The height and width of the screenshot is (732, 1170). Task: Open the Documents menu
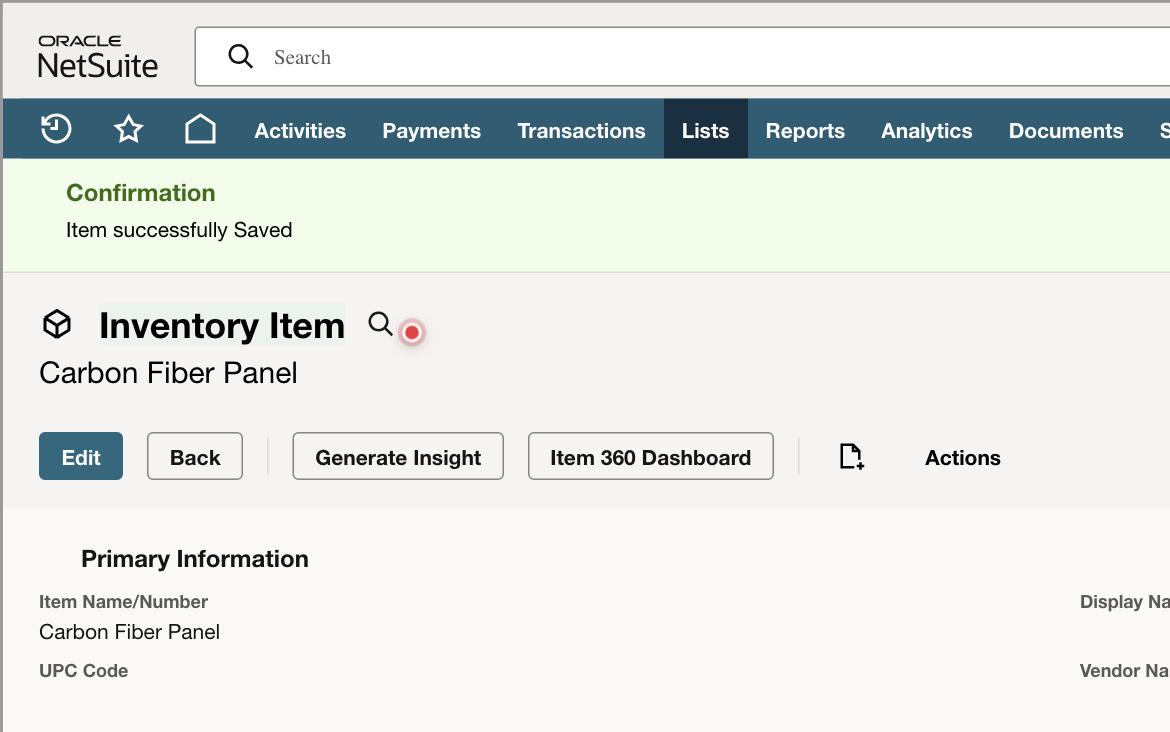(1066, 131)
